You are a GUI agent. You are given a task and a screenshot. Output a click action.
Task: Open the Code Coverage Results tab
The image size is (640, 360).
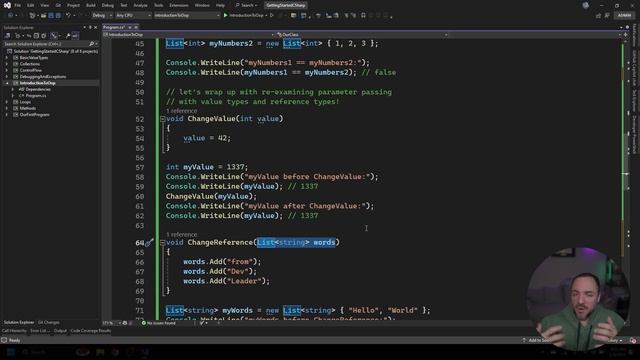coord(91,331)
